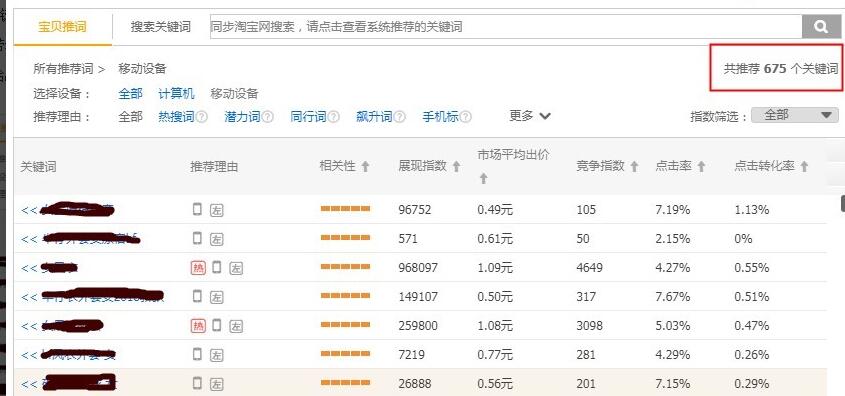Select 全部 under 选择设备
The width and height of the screenshot is (845, 396).
(x=130, y=94)
